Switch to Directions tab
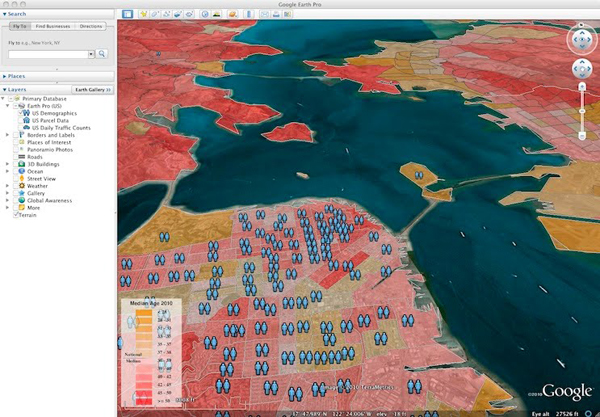600x417 pixels. 91,26
